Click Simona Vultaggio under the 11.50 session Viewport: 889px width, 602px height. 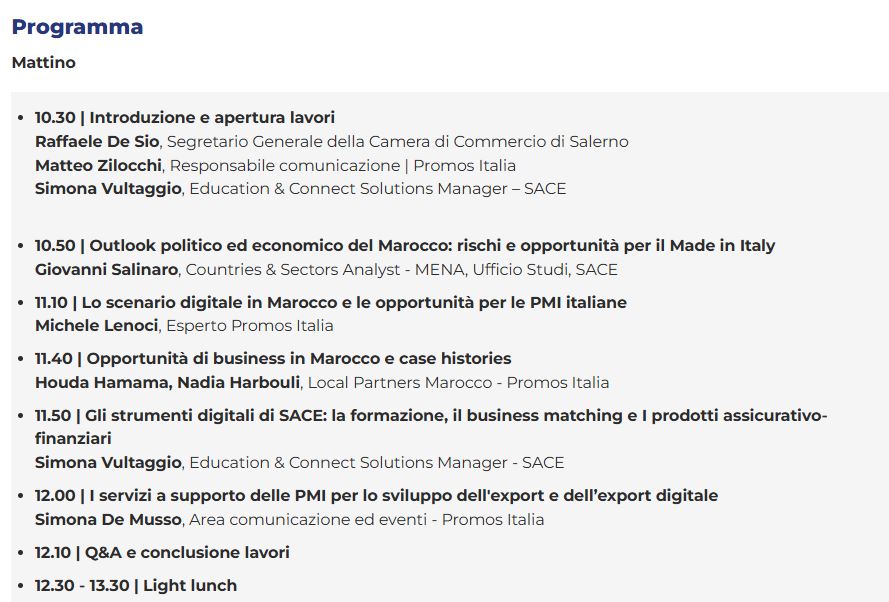pyautogui.click(x=108, y=462)
